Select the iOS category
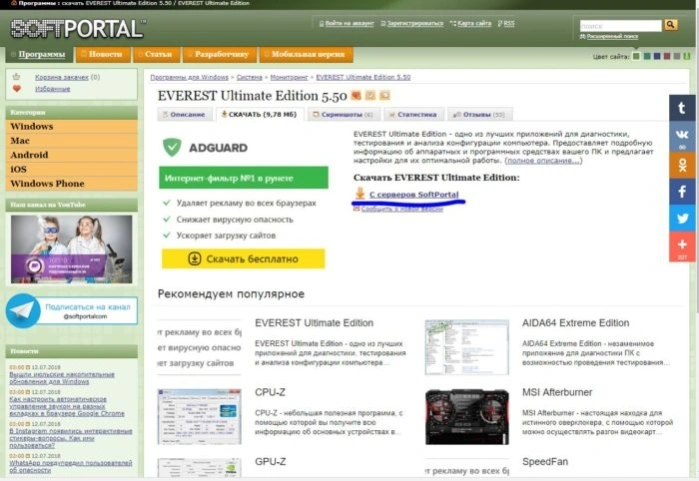699x481 pixels. click(71, 169)
